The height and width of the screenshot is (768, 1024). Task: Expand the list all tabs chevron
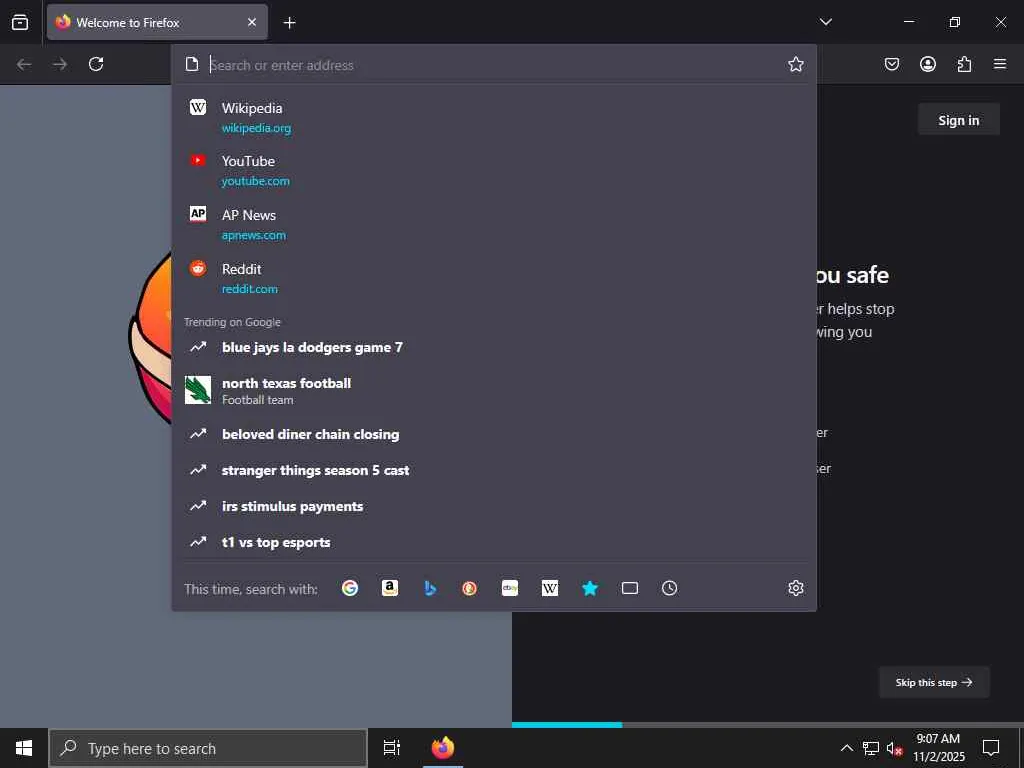pyautogui.click(x=825, y=22)
